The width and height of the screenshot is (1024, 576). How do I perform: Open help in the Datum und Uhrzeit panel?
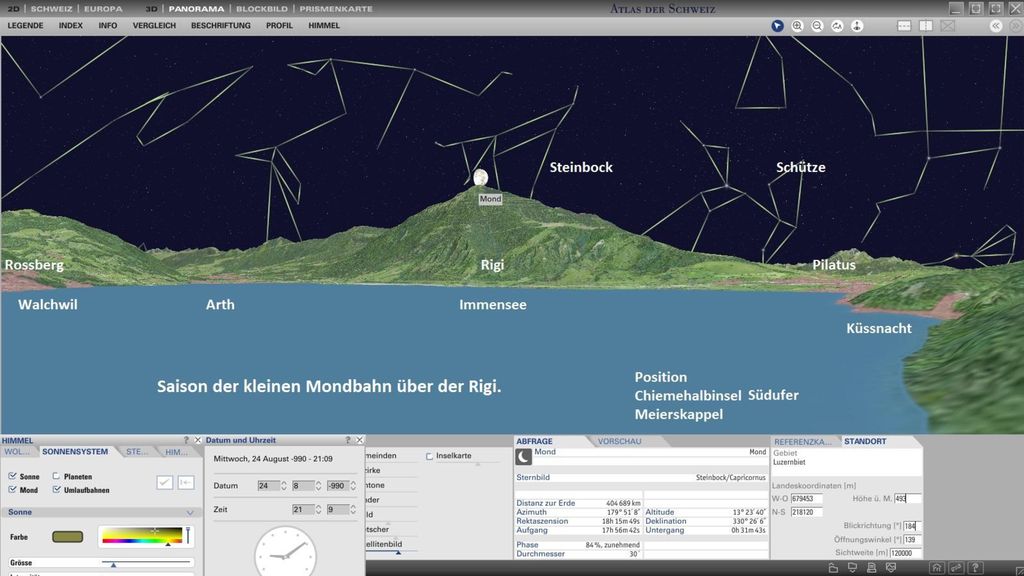click(x=347, y=440)
